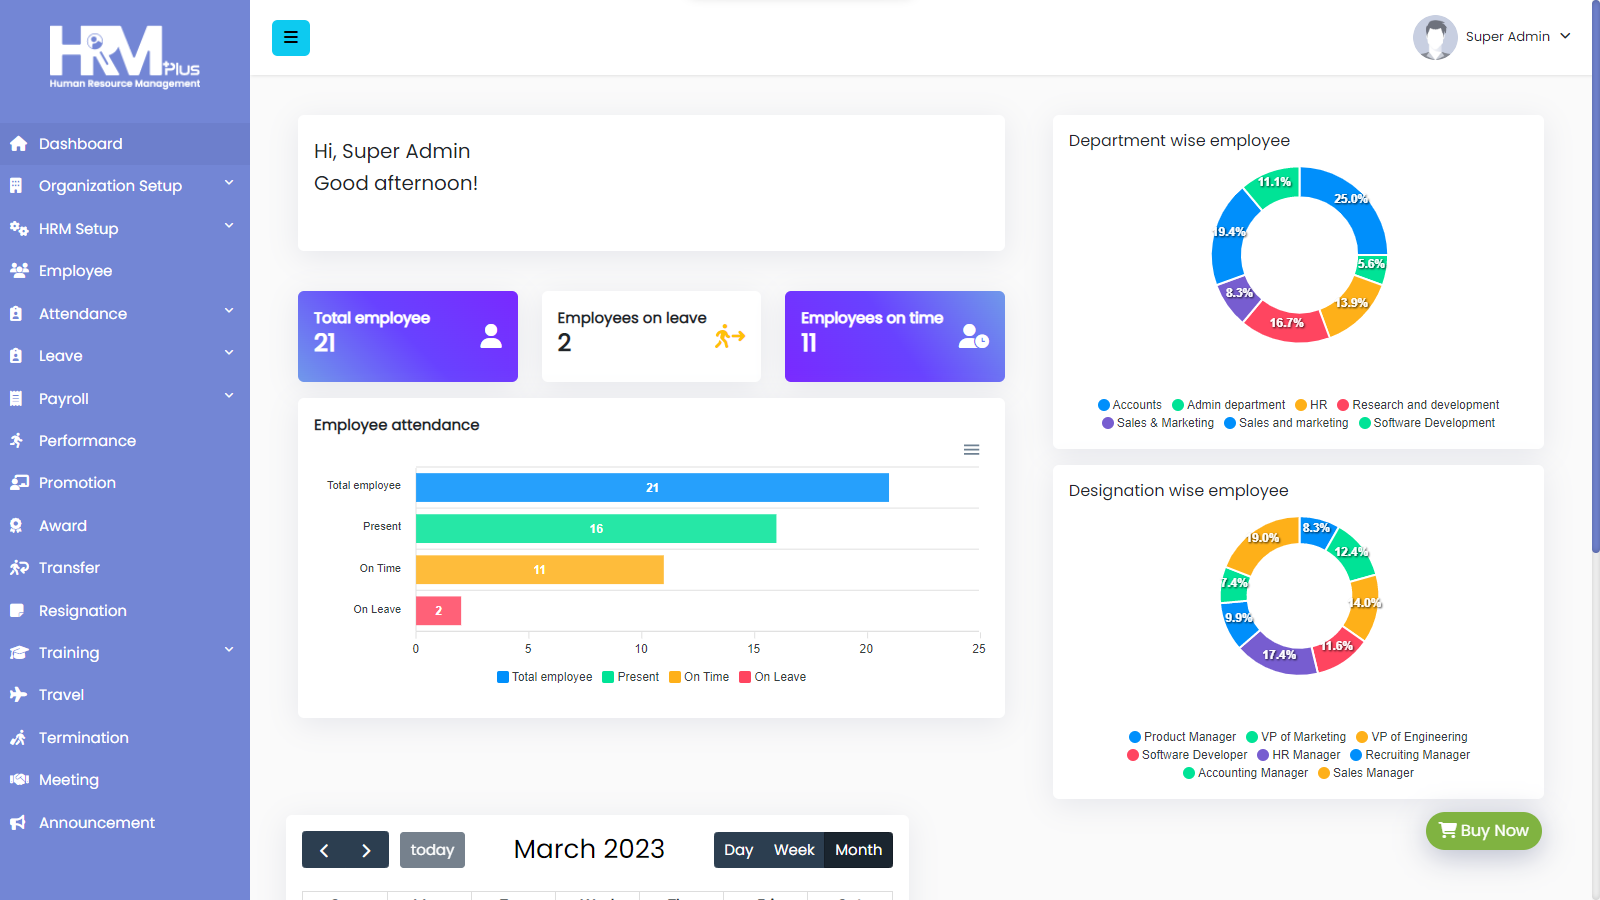Open the Performance menu item
This screenshot has height=900, width=1600.
pyautogui.click(x=125, y=441)
